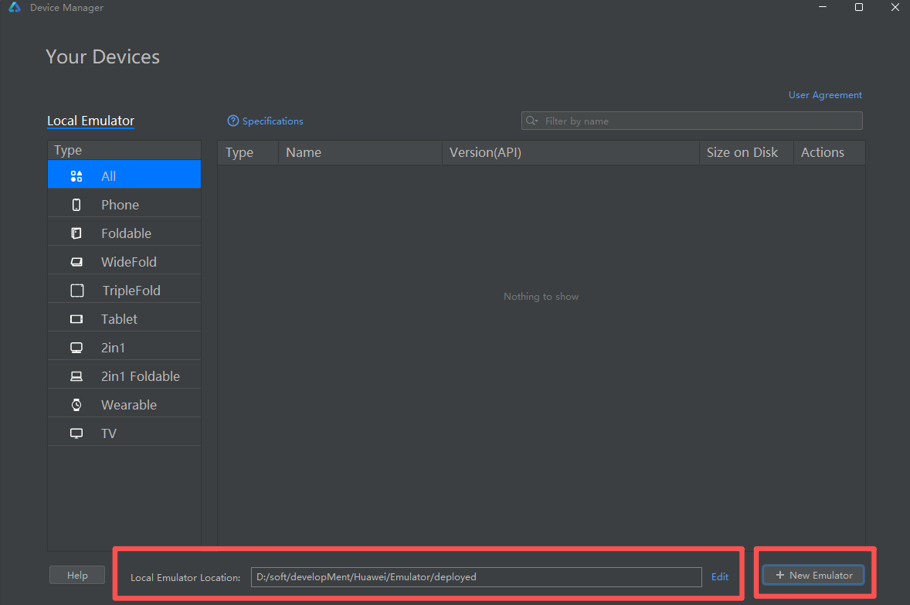Click the Local Emulator Location path field
This screenshot has width=910, height=605.
tap(476, 577)
